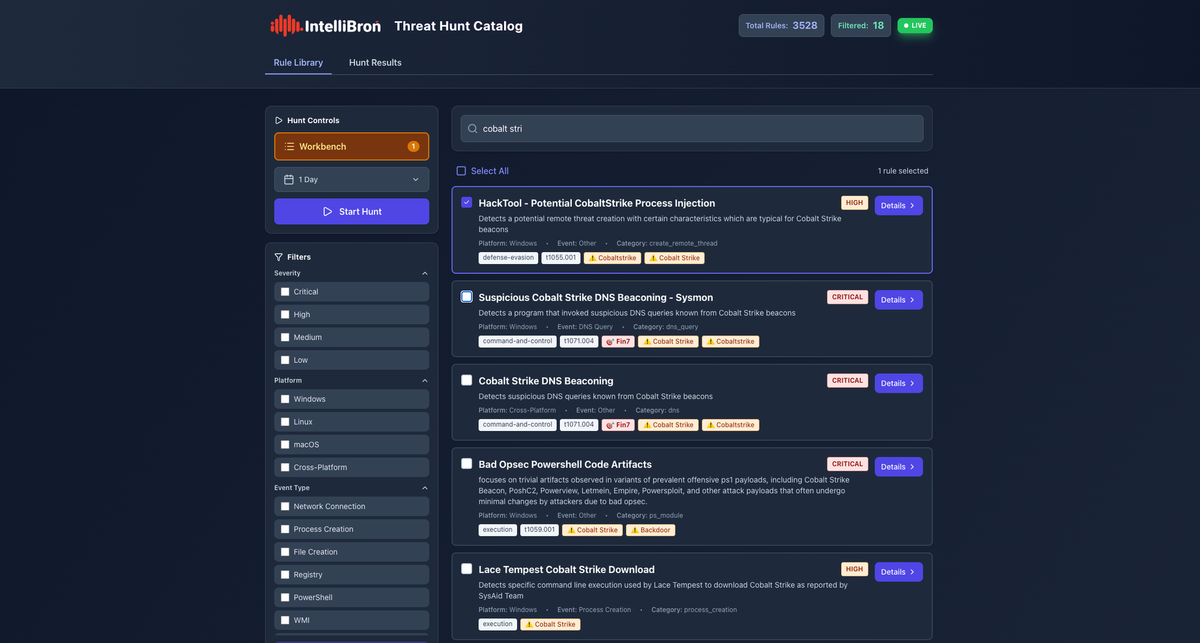Click the search magnifier icon

point(473,128)
